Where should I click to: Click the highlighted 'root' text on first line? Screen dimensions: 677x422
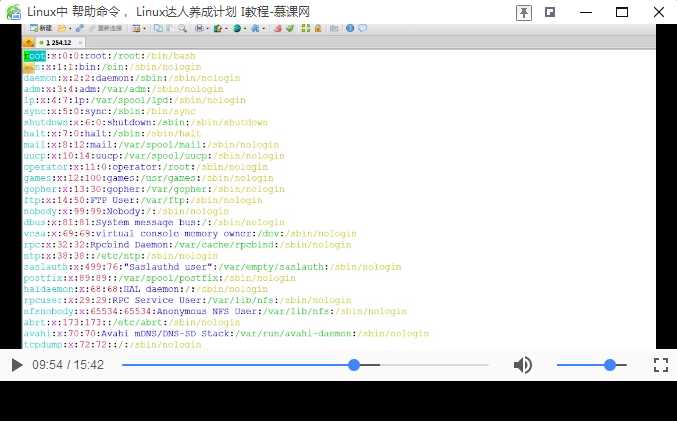pos(35,56)
